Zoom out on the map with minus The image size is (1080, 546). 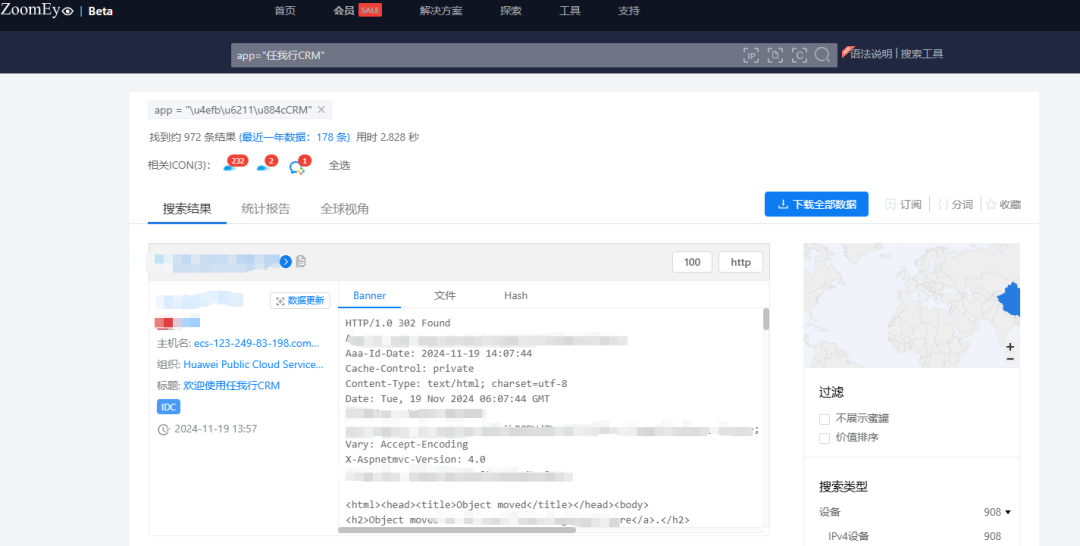tap(1010, 359)
